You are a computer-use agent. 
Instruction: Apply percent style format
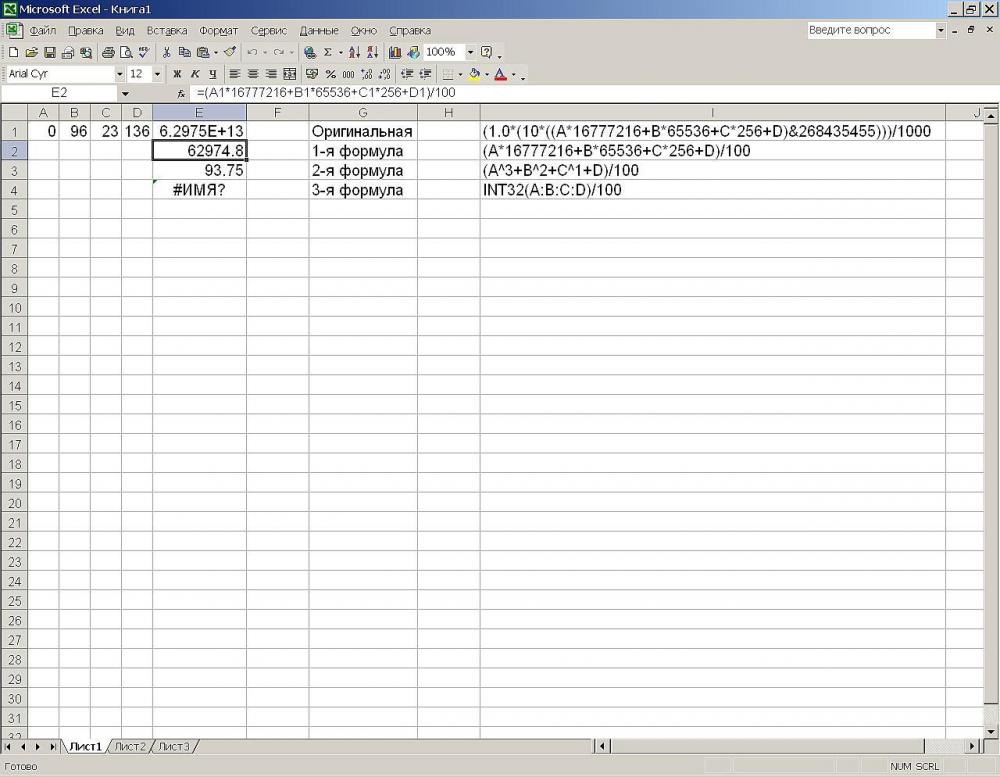(330, 74)
